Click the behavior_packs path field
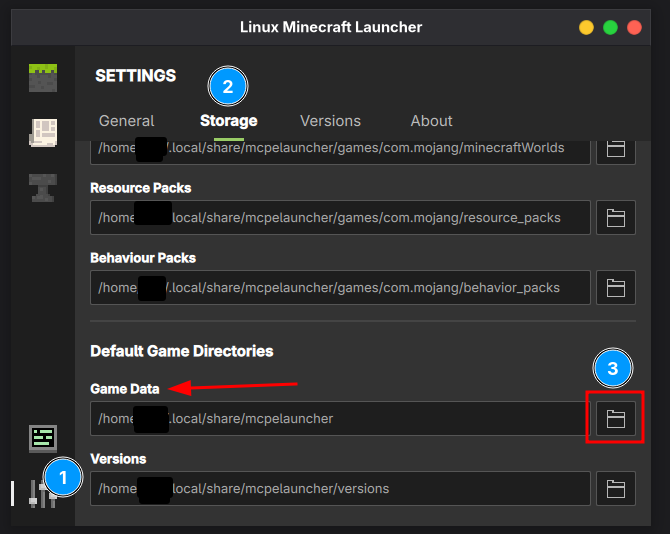The height and width of the screenshot is (534, 670). (x=340, y=288)
